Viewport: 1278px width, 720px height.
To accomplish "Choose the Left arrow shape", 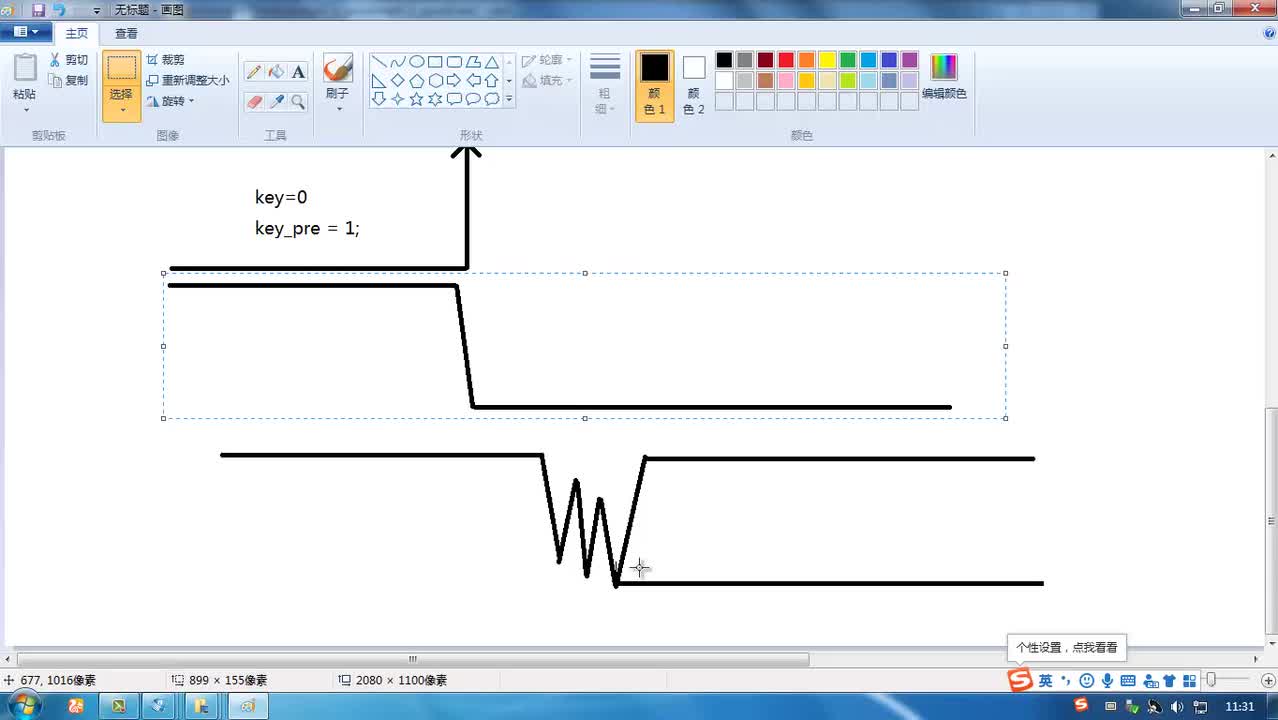I will click(x=473, y=80).
